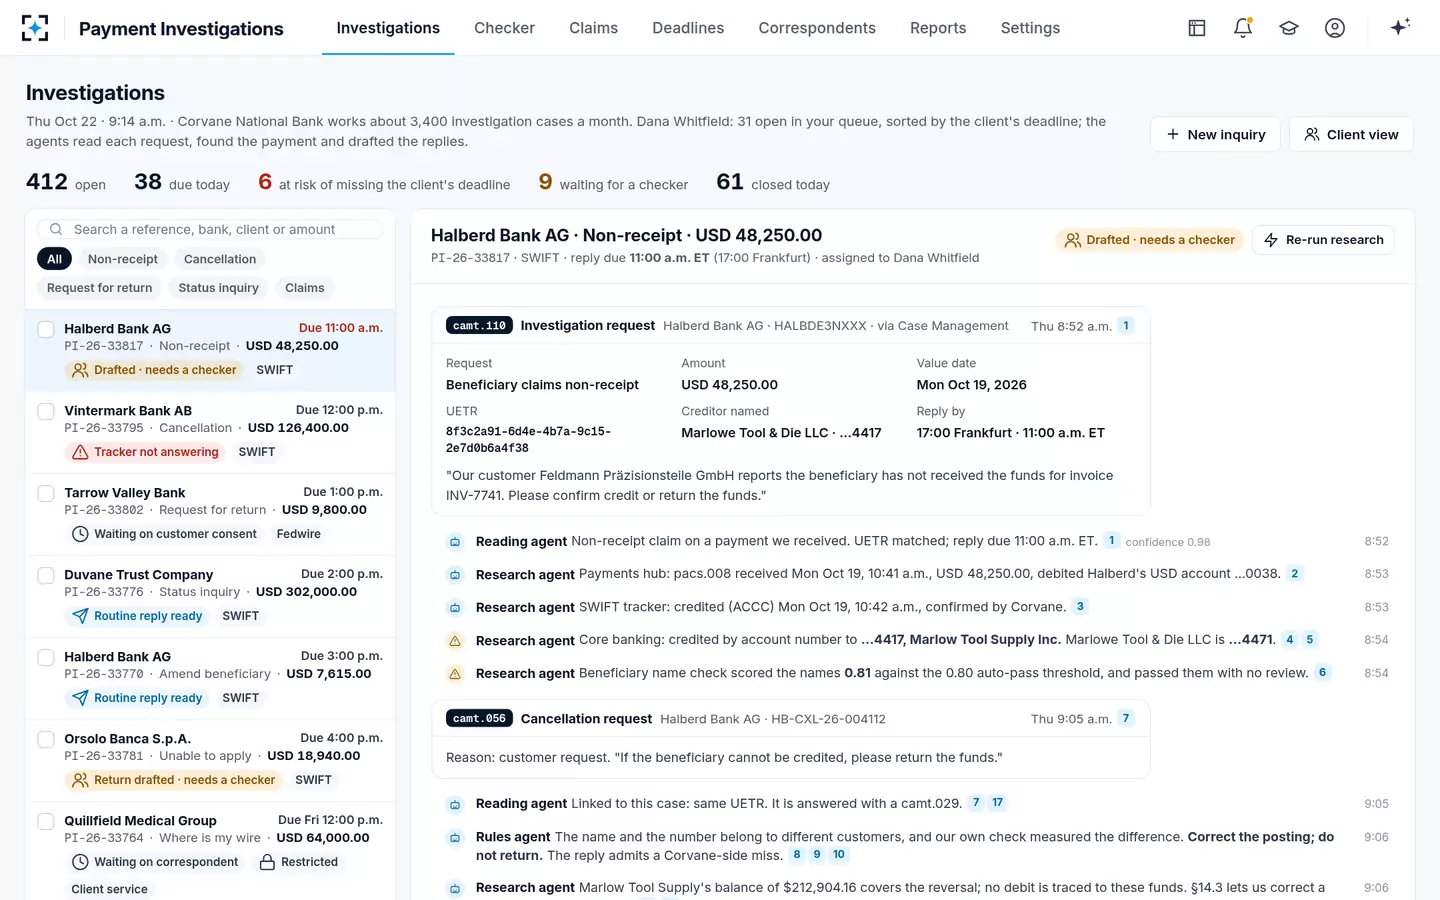This screenshot has width=1440, height=900.
Task: Click the warning icon beside Core banking finding
Action: click(x=455, y=641)
